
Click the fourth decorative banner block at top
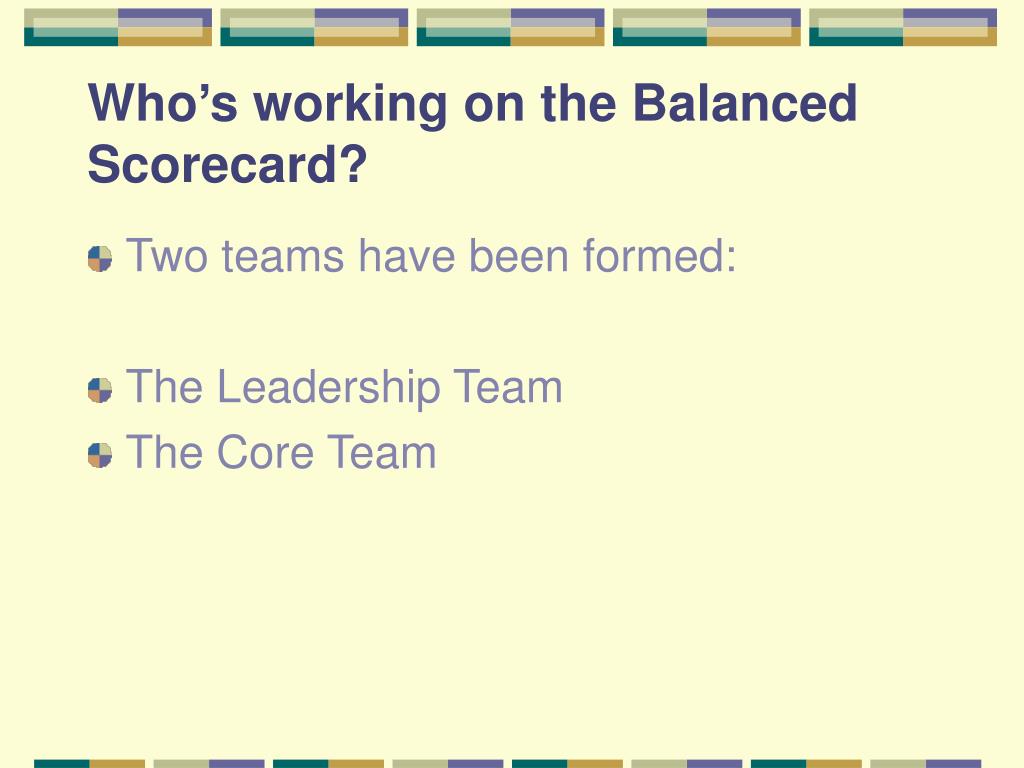[707, 27]
